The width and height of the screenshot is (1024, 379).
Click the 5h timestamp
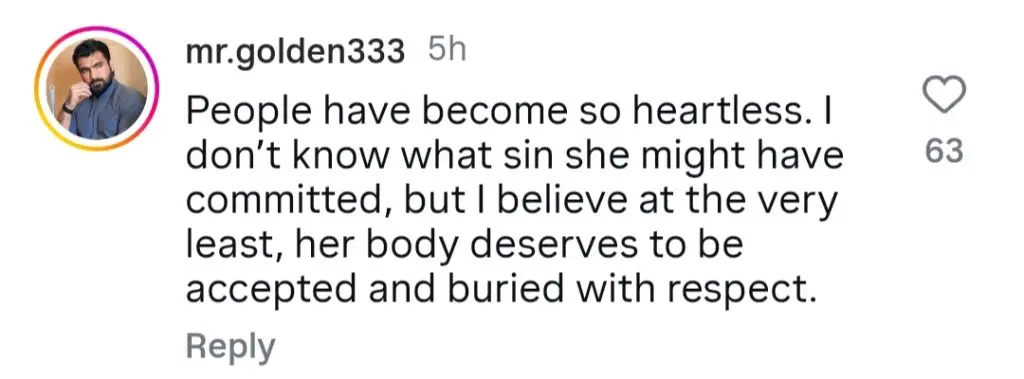click(x=447, y=50)
